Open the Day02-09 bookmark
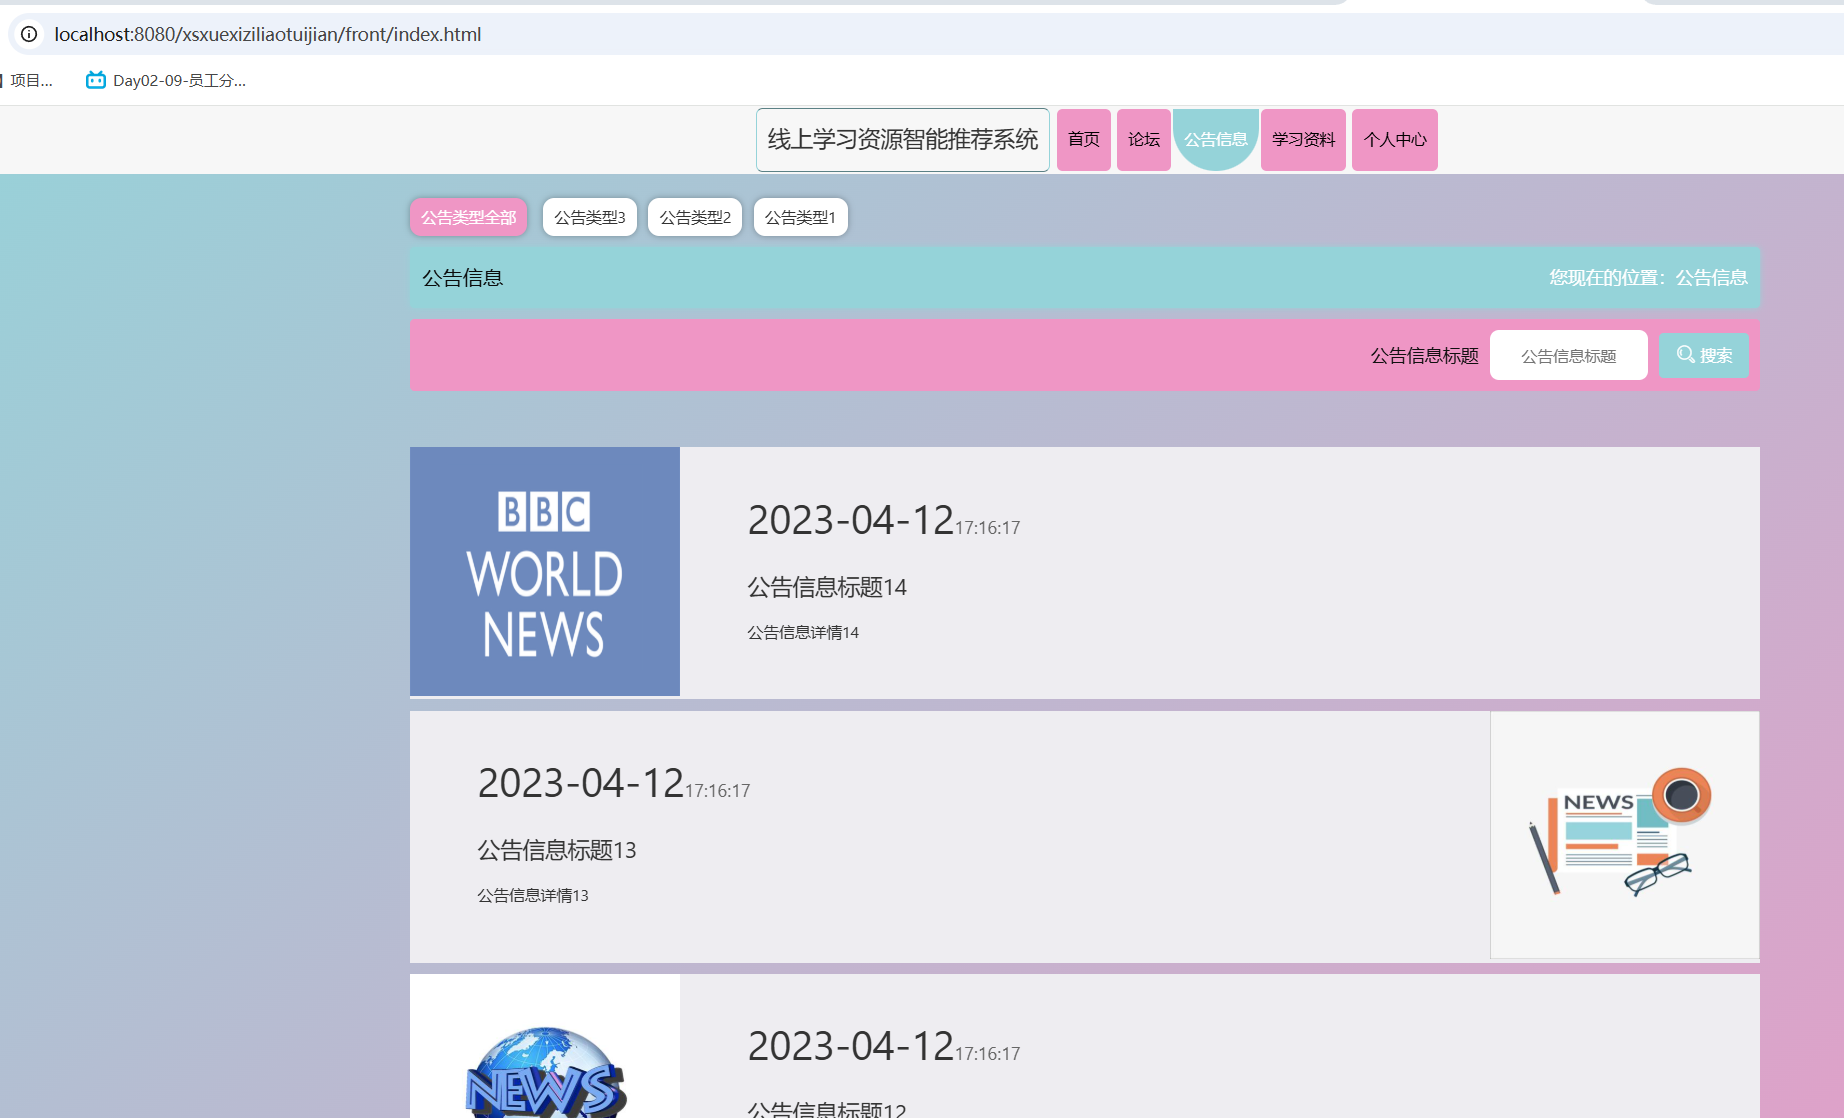 pyautogui.click(x=166, y=80)
